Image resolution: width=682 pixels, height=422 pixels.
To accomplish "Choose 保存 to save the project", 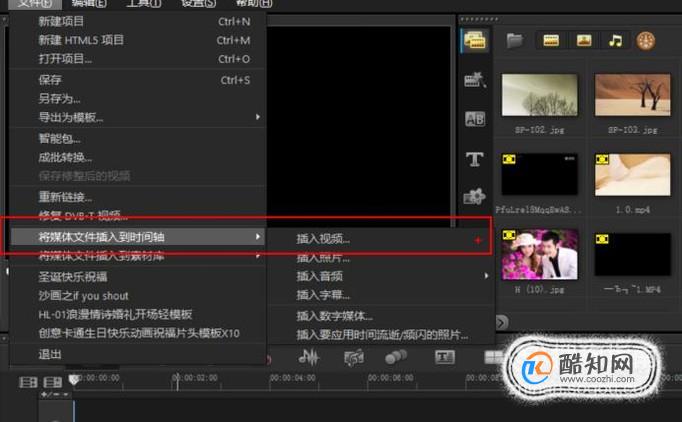I will 138,80.
